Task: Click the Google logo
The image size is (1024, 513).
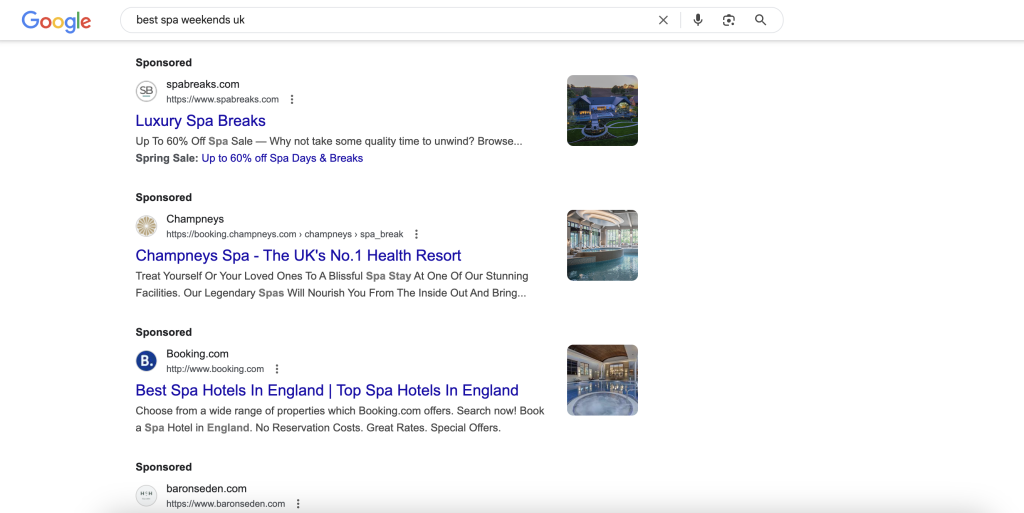Action: tap(56, 21)
